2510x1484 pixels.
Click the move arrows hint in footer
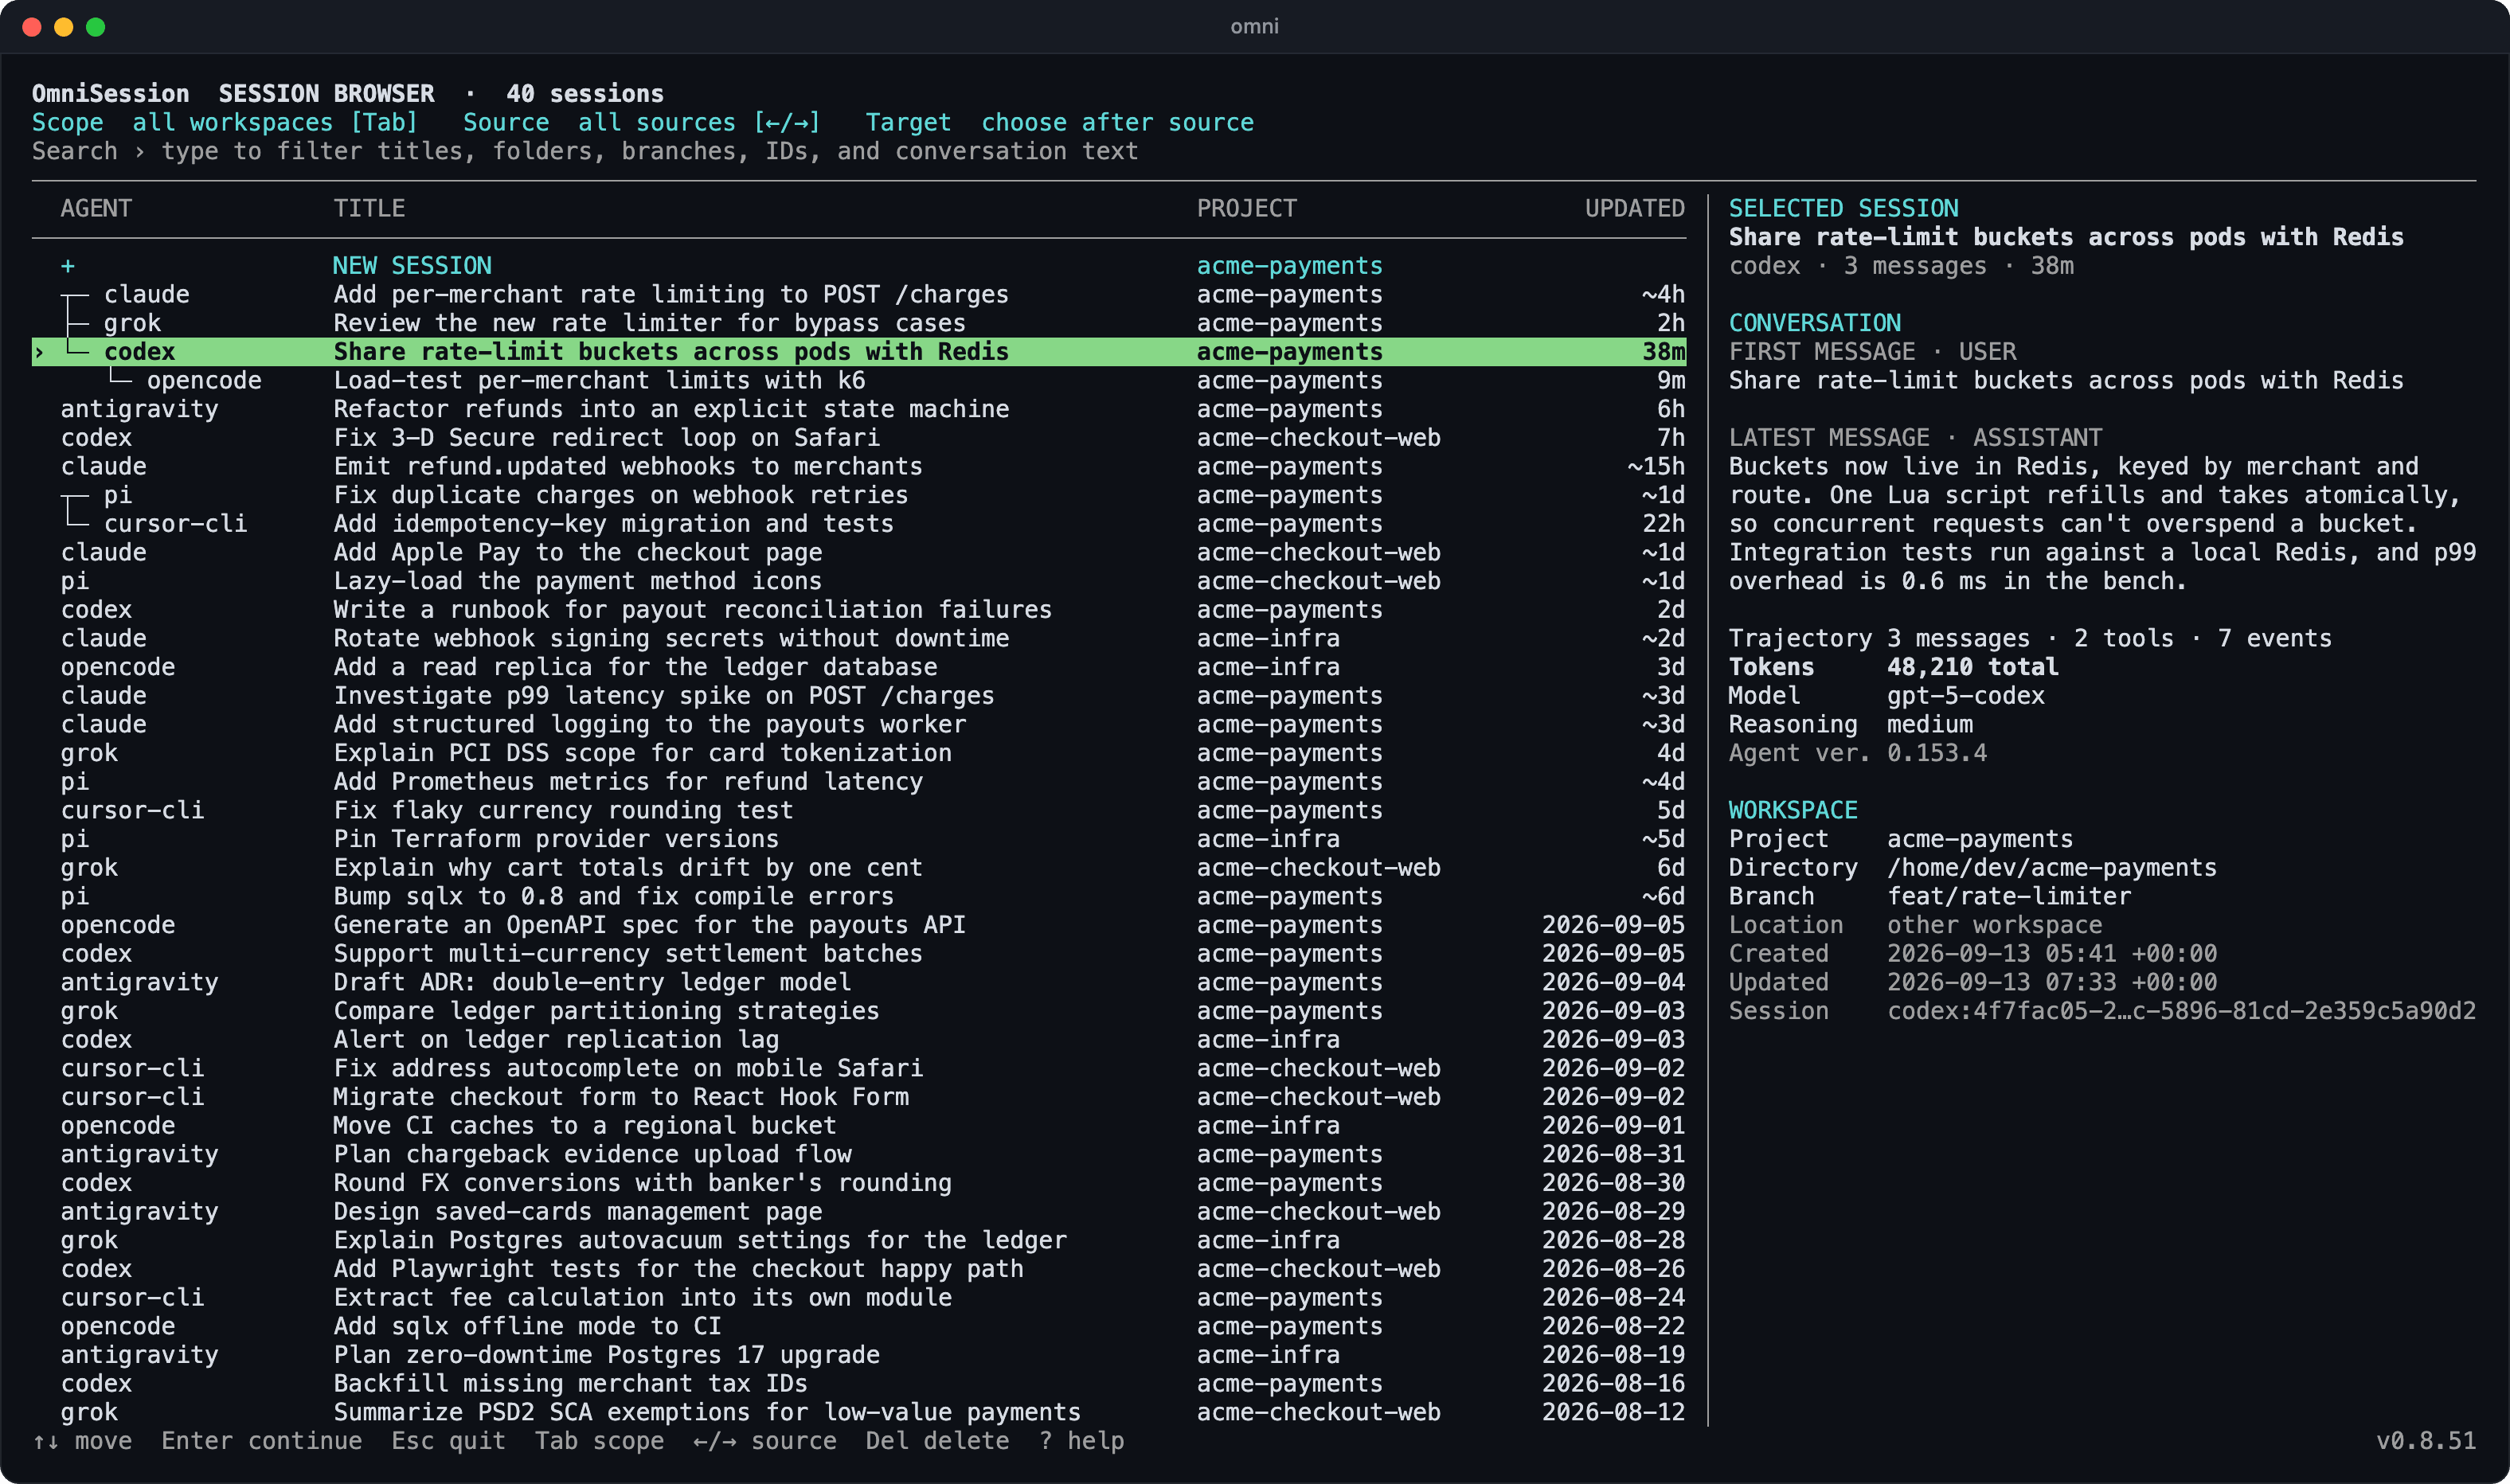click(82, 1441)
